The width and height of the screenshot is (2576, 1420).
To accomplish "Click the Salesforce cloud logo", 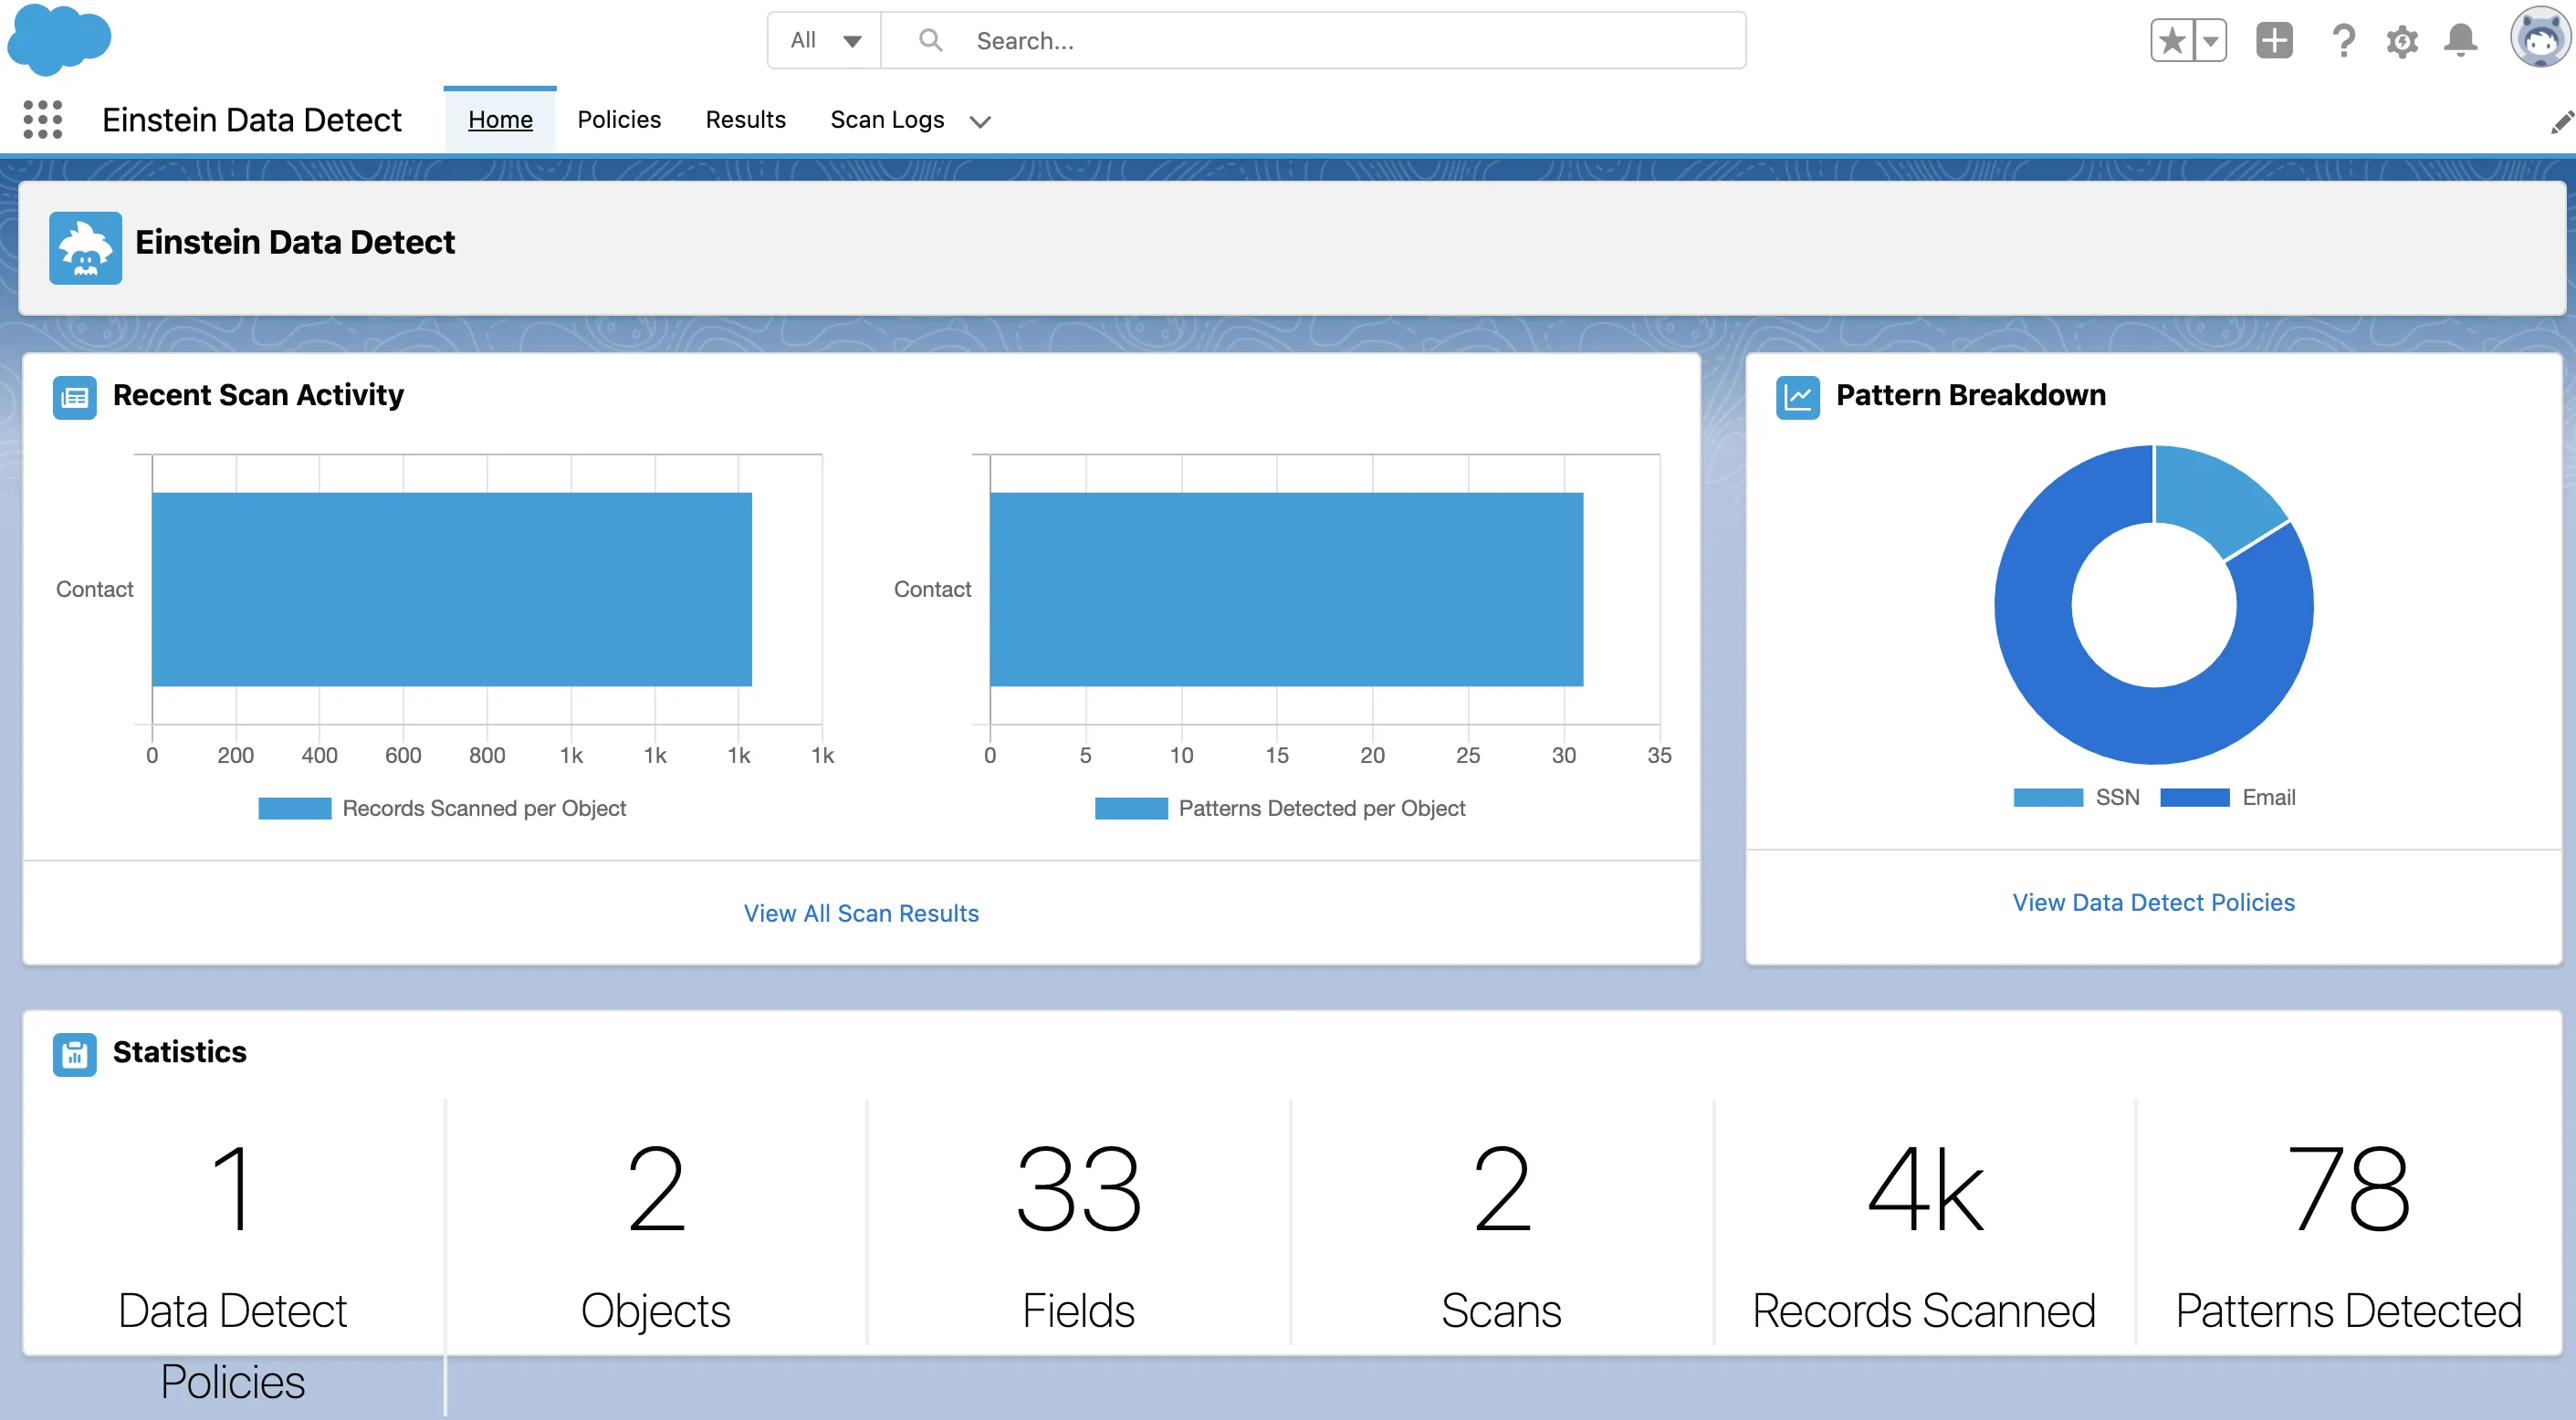I will tap(58, 40).
